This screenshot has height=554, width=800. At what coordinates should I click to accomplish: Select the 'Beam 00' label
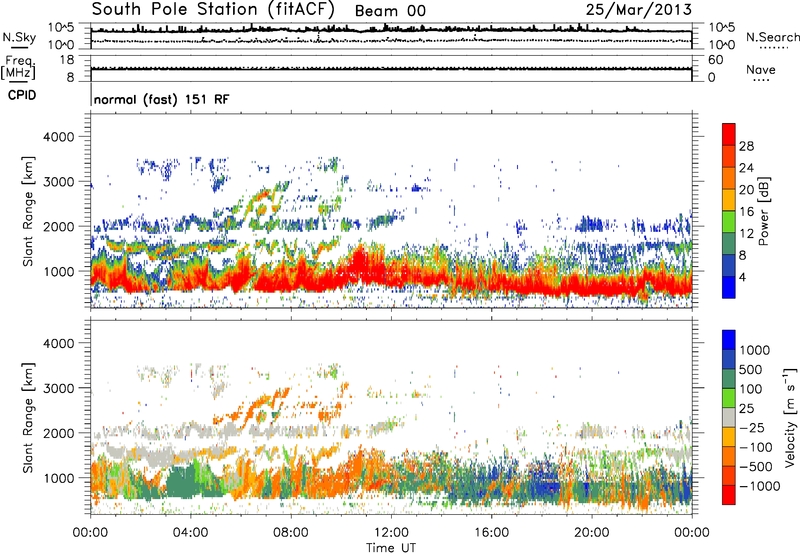pyautogui.click(x=390, y=11)
